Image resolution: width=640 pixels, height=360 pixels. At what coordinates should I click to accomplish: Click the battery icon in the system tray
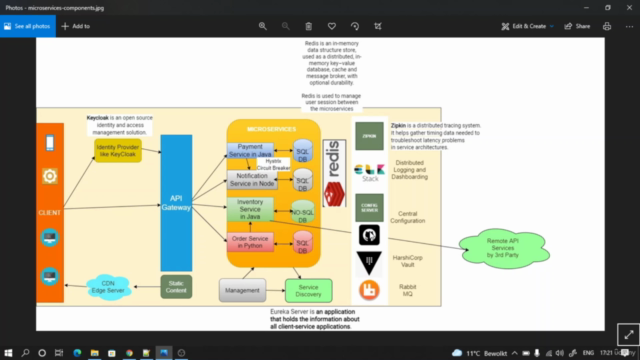pyautogui.click(x=526, y=353)
